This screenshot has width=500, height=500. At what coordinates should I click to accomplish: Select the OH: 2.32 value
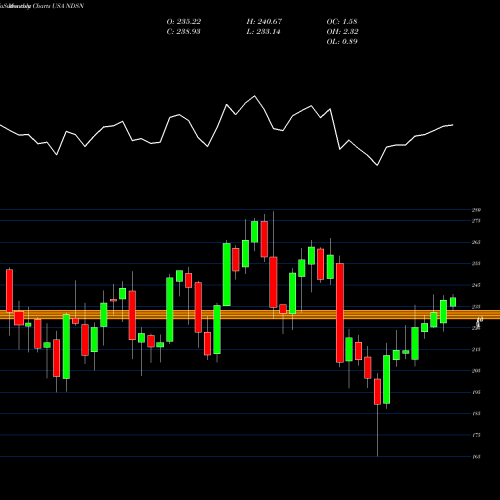pyautogui.click(x=343, y=32)
